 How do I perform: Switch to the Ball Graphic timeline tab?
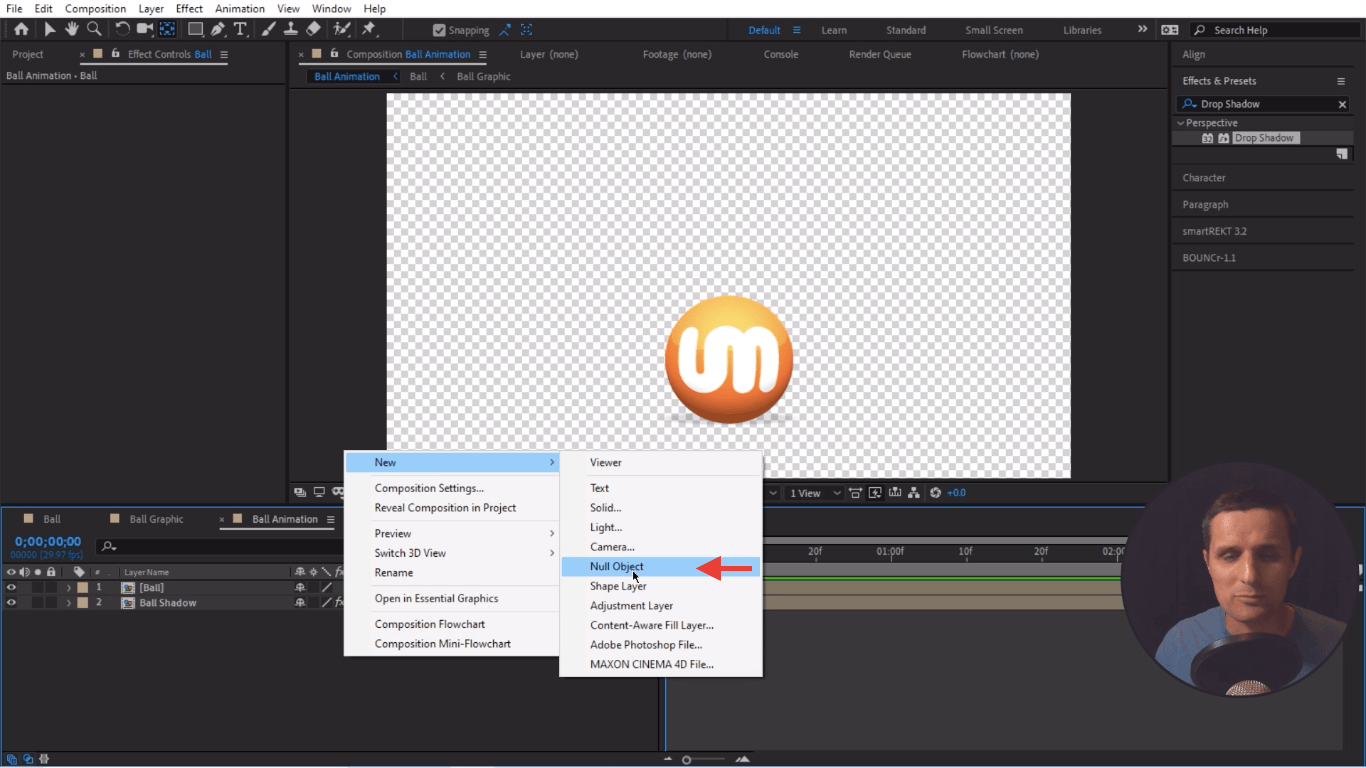point(156,519)
